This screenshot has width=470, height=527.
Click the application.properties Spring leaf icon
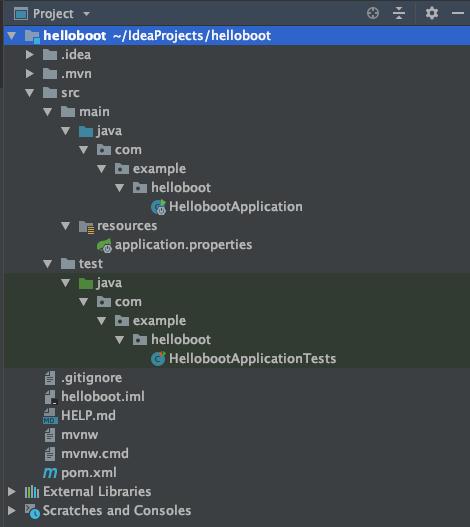pos(104,245)
